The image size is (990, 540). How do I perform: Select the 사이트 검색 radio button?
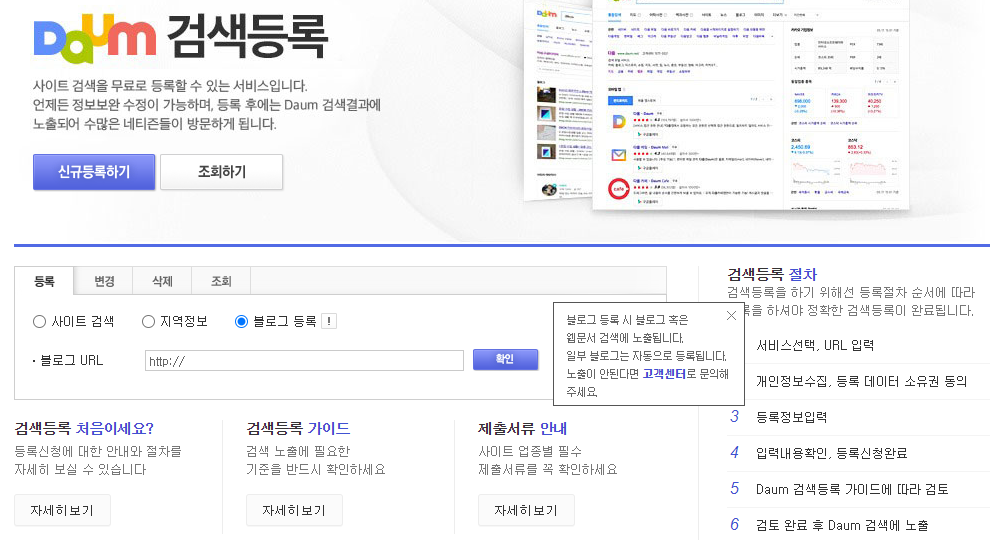point(39,321)
